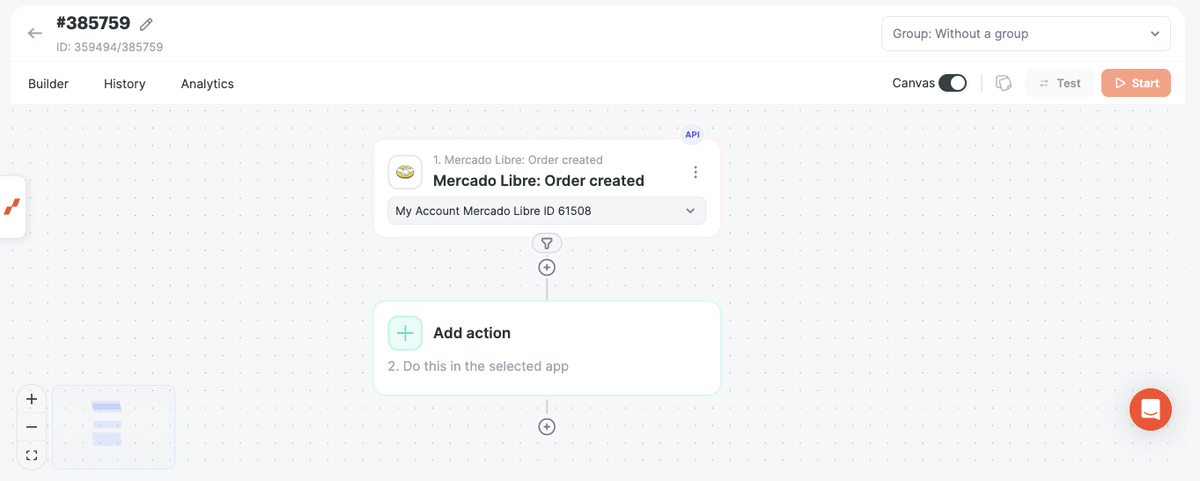
Task: Fit the canvas to view
Action: tap(32, 455)
